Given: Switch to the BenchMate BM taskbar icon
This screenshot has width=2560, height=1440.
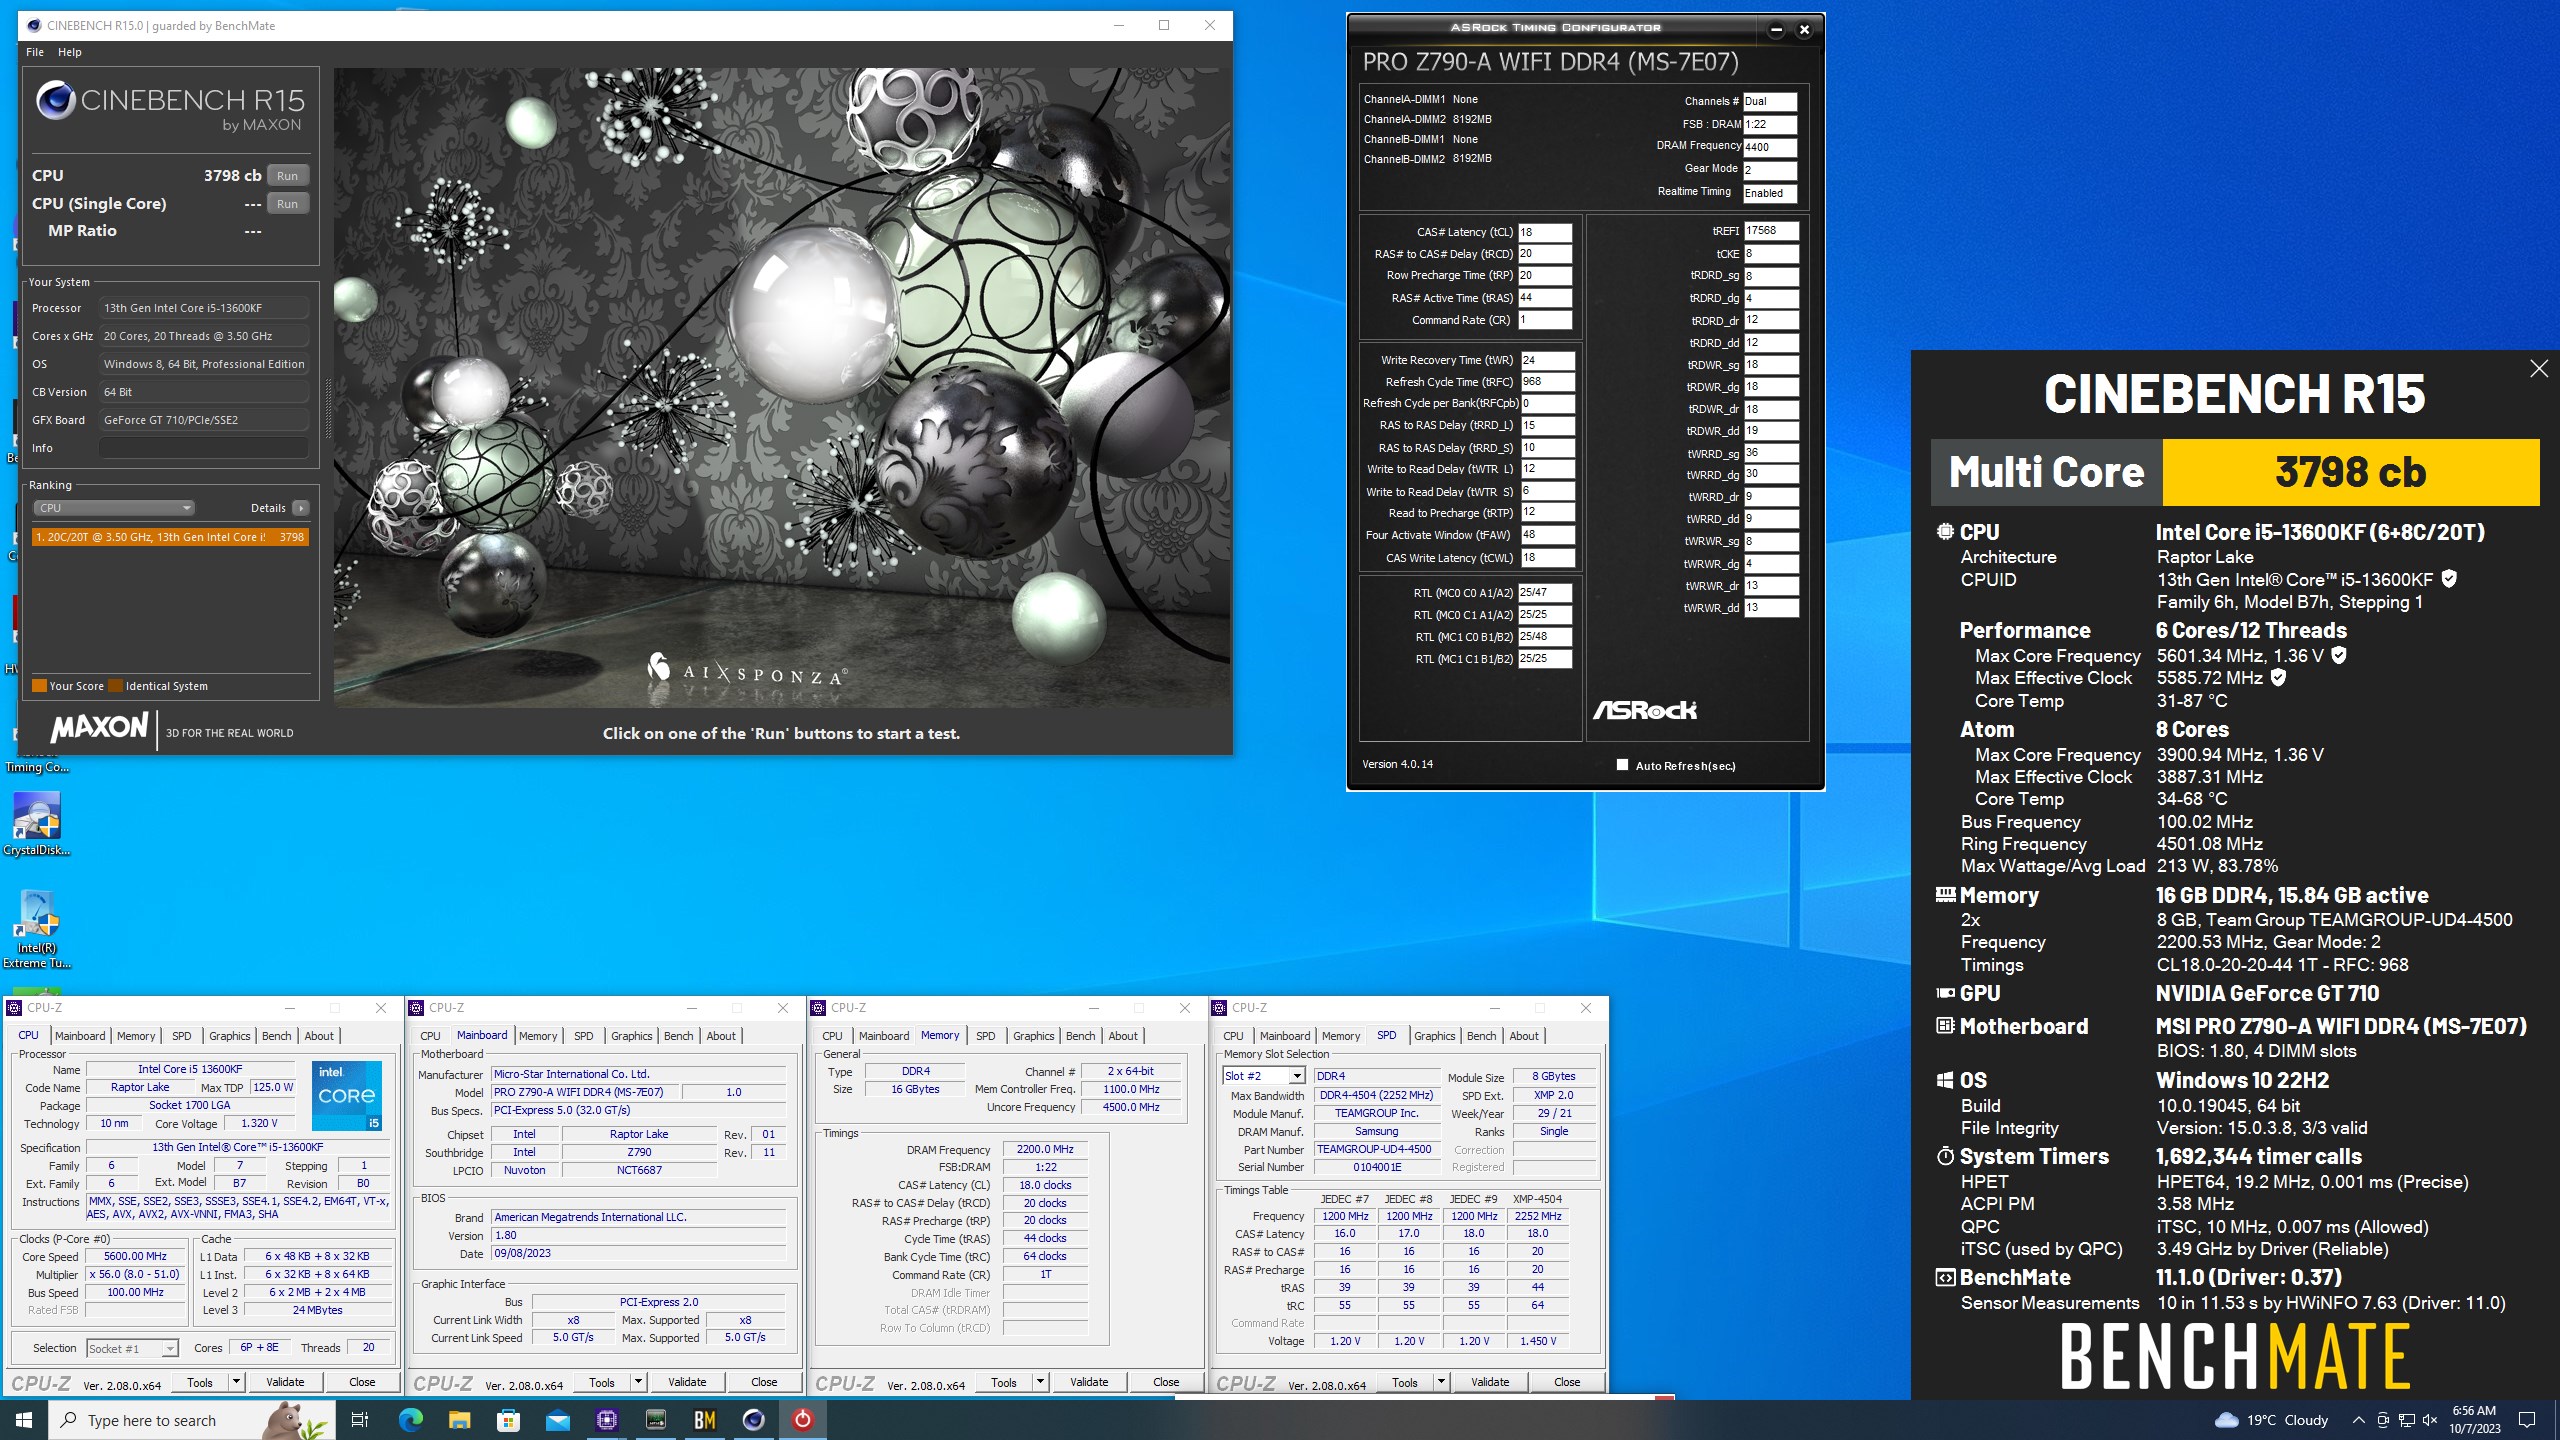Looking at the screenshot, I should (704, 1420).
